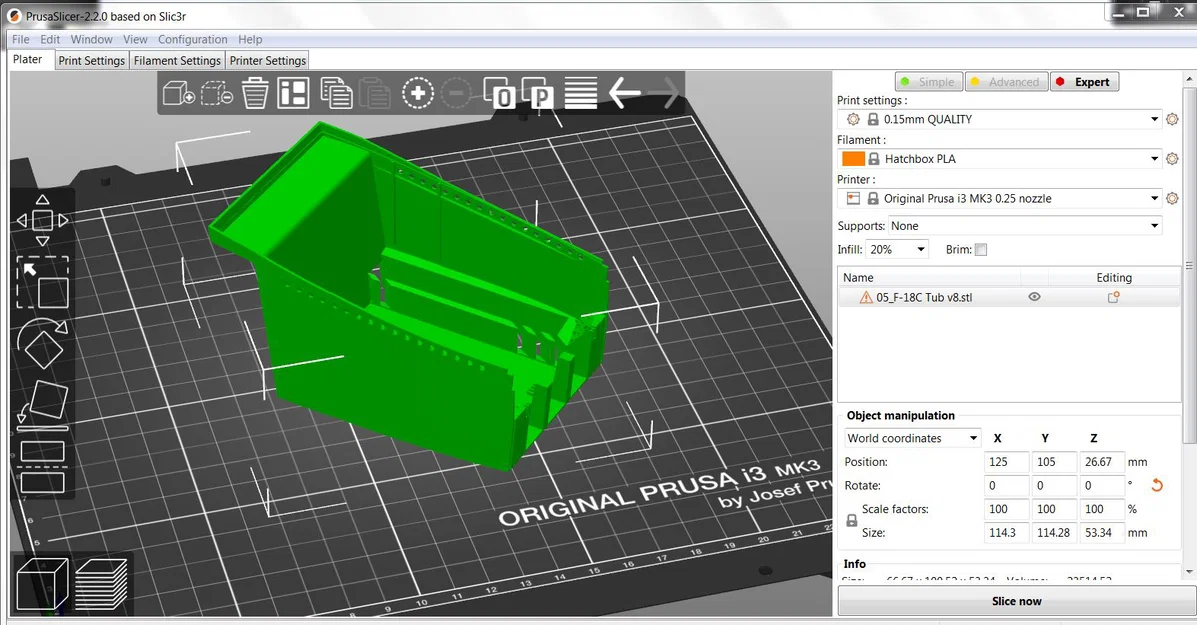
Task: Click the Redo arrow icon
Action: coord(663,93)
